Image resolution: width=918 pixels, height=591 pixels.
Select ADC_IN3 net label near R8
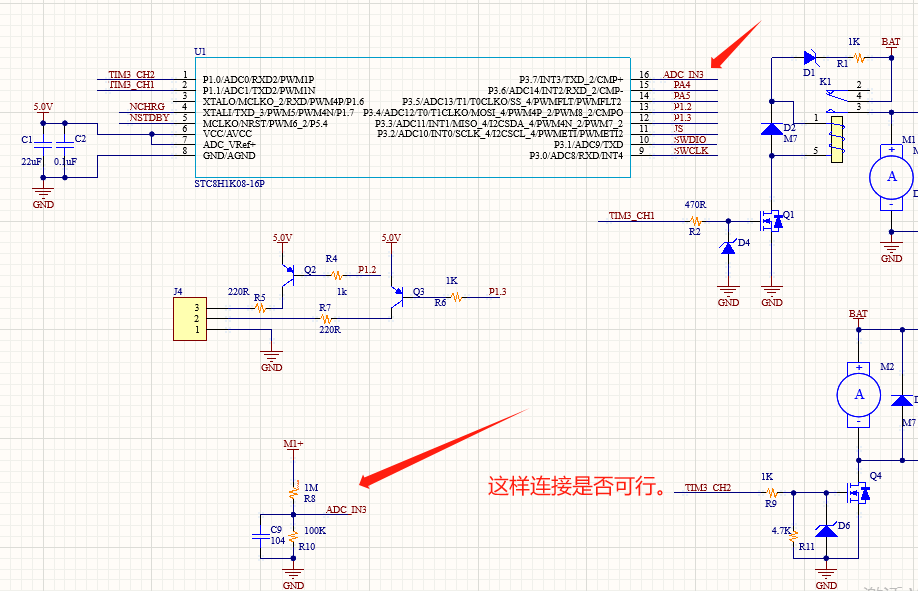(346, 510)
